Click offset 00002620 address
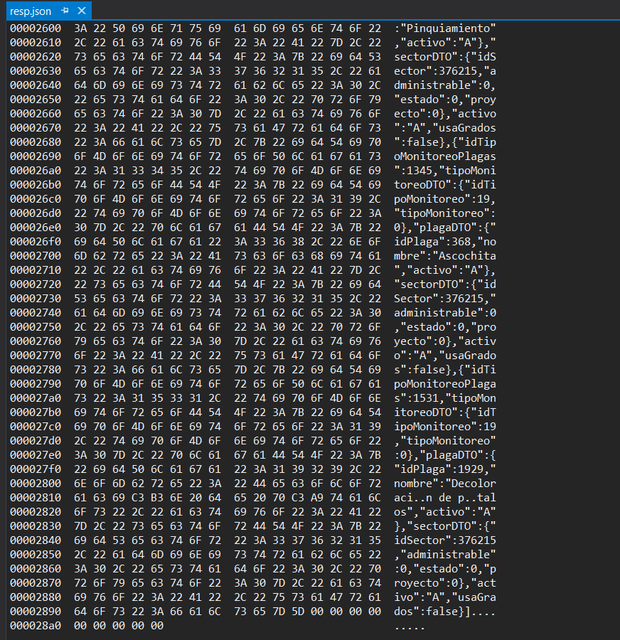This screenshot has height=640, width=620. tap(36, 57)
